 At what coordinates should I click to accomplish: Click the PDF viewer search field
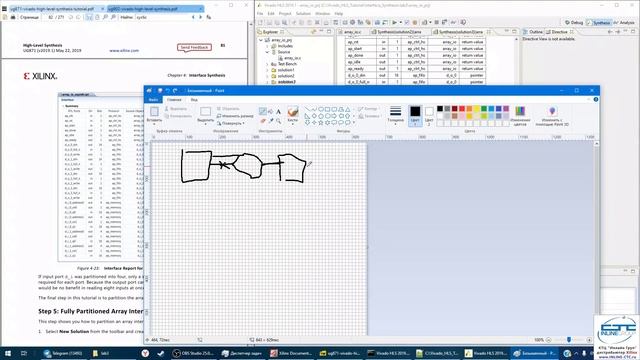[x=162, y=17]
